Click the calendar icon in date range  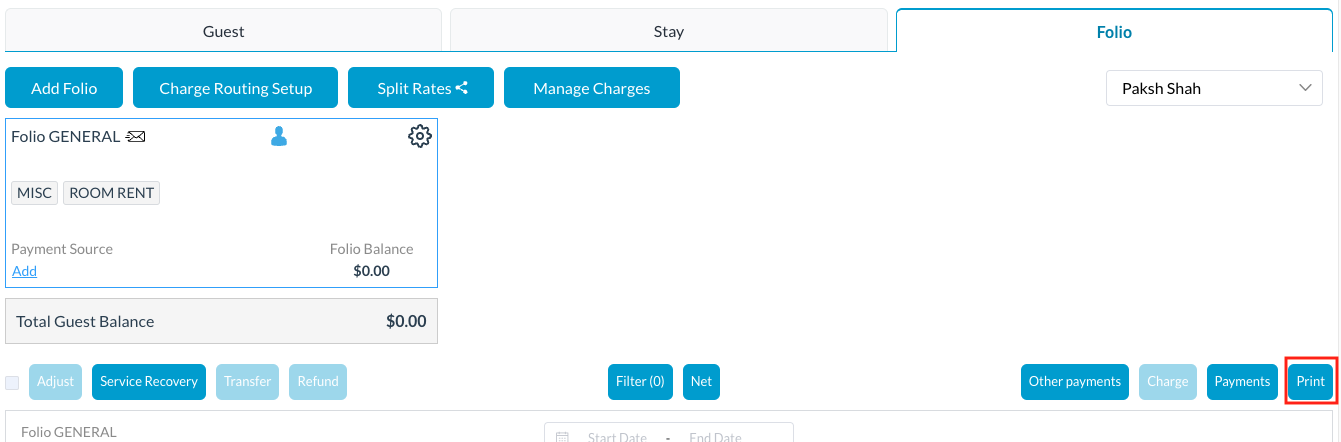click(562, 437)
